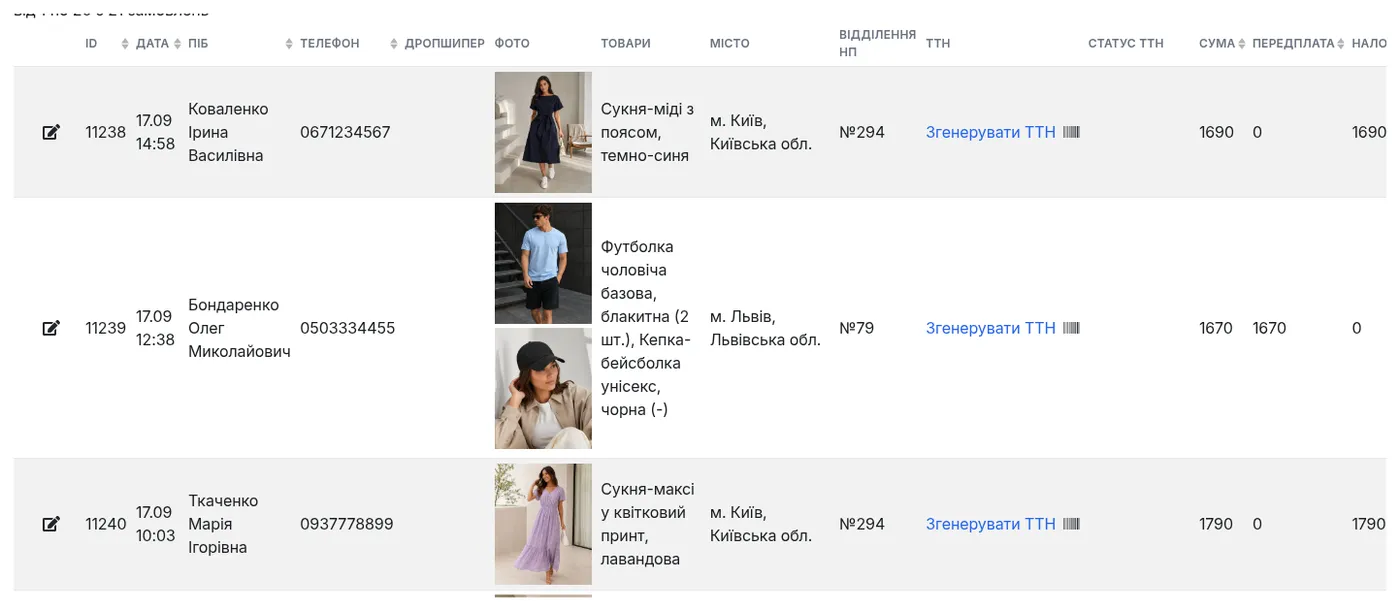Select order ID 11240 cell
Image resolution: width=1400 pixels, height=611 pixels.
106,524
